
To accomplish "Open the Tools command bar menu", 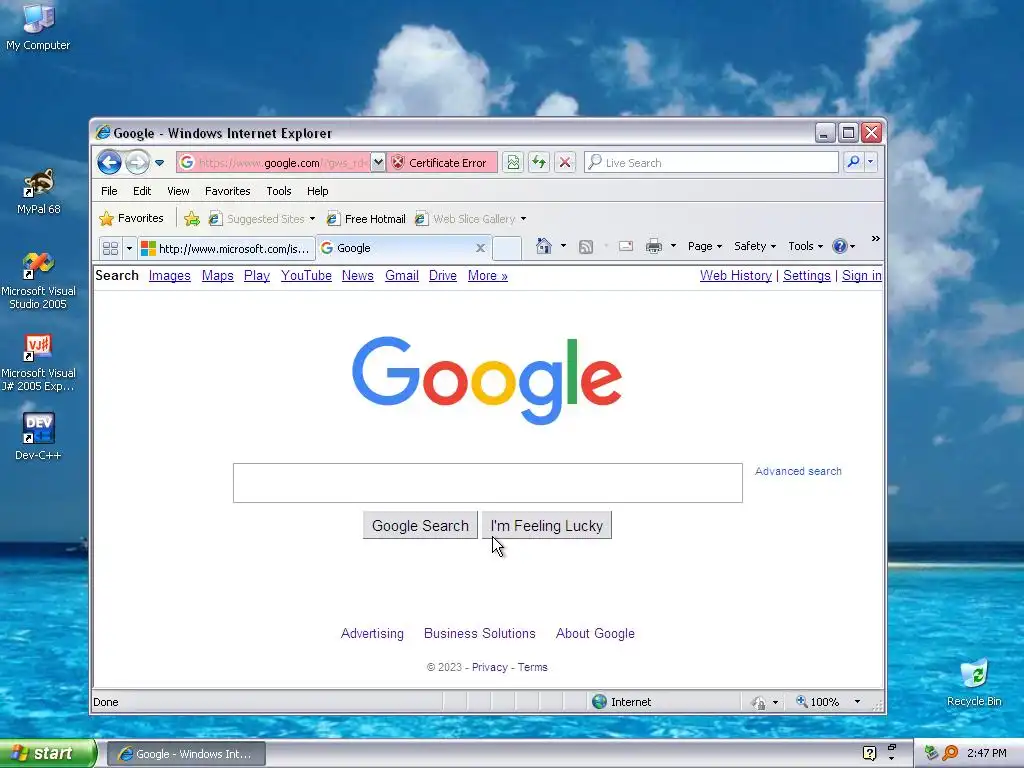I will point(805,246).
